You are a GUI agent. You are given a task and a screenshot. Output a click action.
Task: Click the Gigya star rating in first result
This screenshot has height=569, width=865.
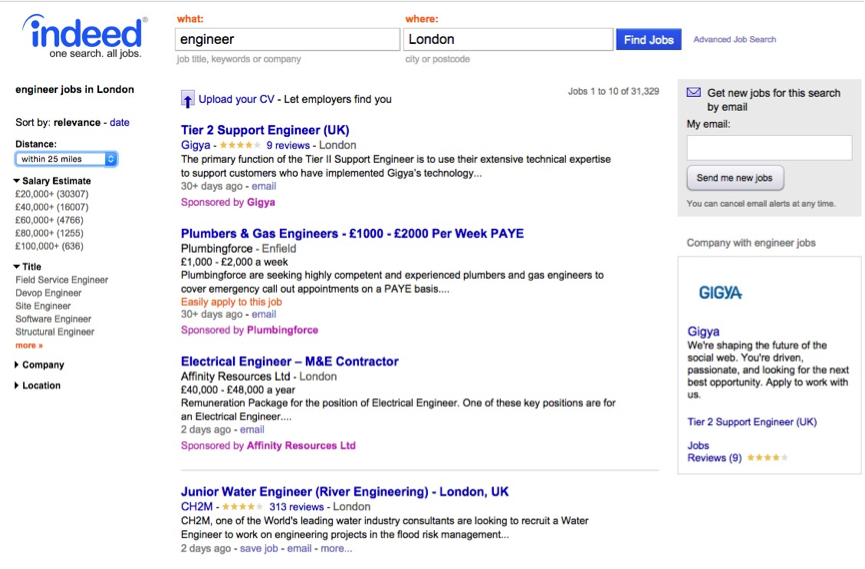coord(240,146)
